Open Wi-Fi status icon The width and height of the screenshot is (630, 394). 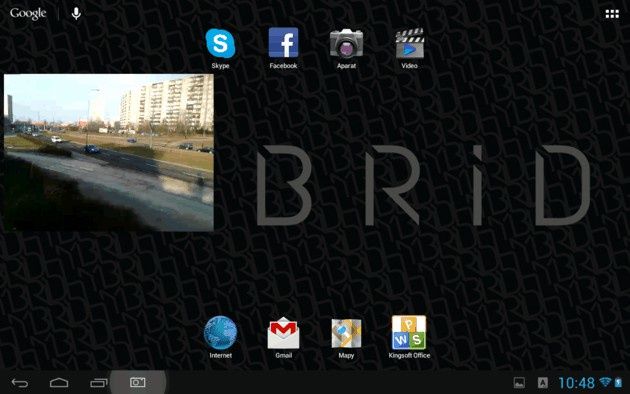pyautogui.click(x=605, y=382)
